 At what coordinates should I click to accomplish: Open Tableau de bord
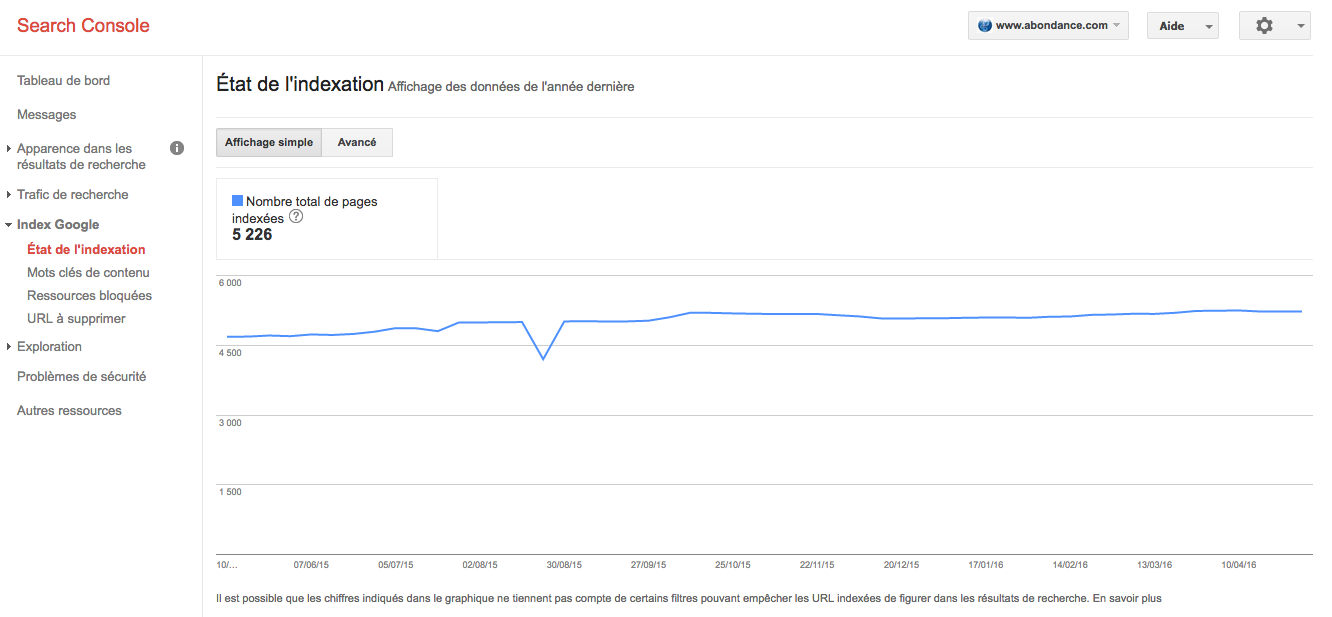[x=63, y=81]
